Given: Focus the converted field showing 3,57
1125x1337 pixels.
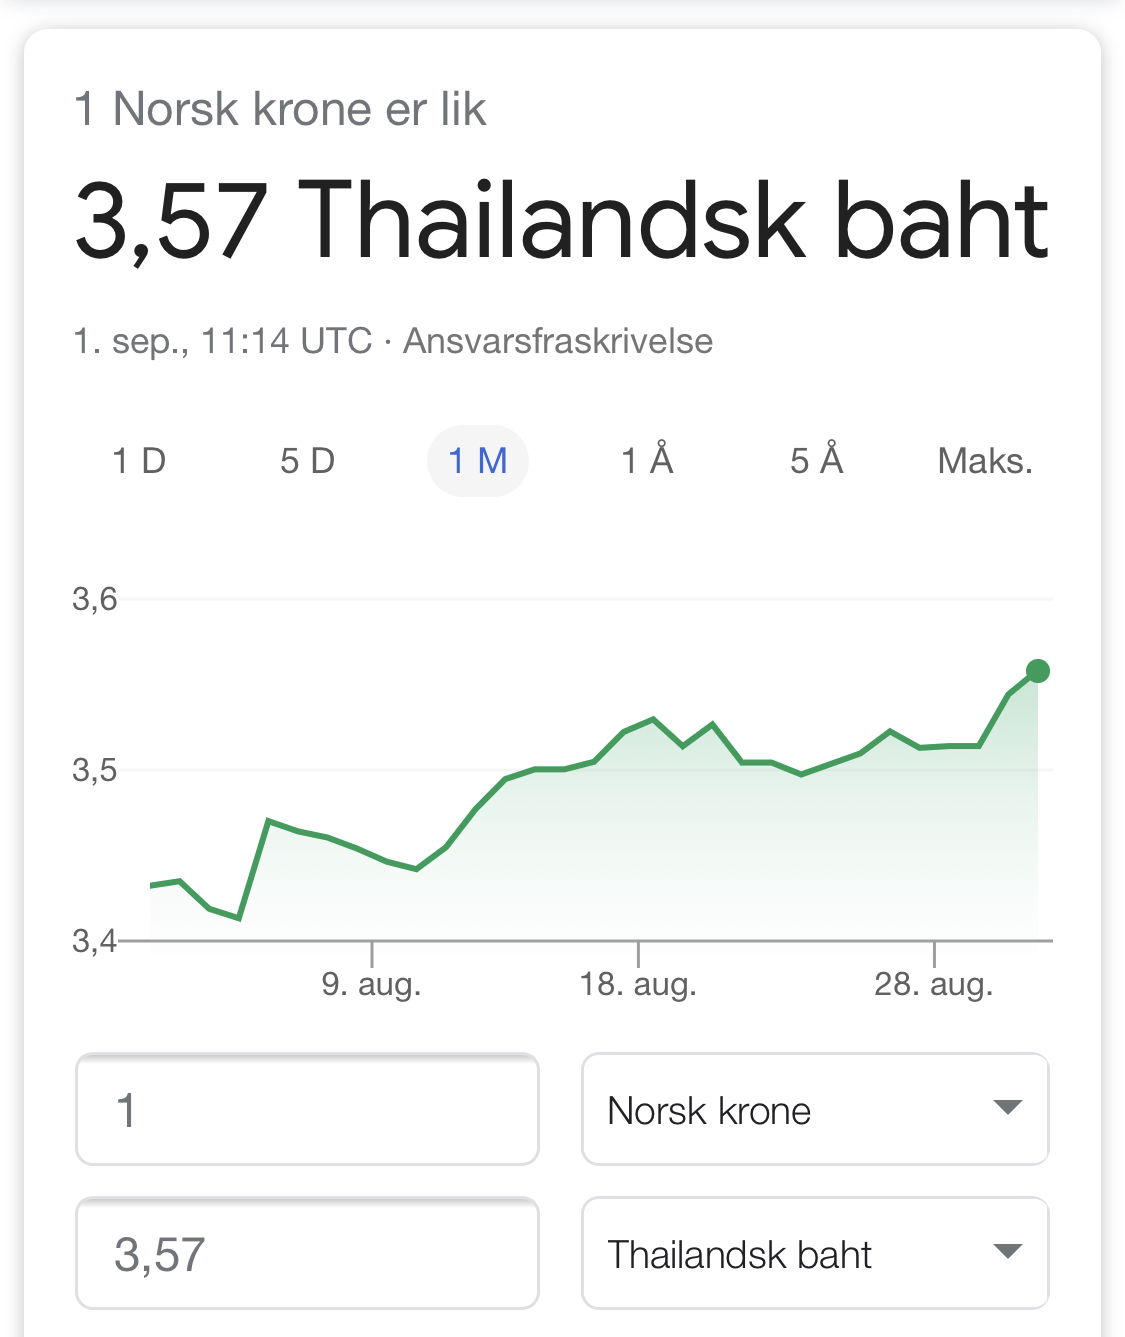Looking at the screenshot, I should coord(307,1254).
